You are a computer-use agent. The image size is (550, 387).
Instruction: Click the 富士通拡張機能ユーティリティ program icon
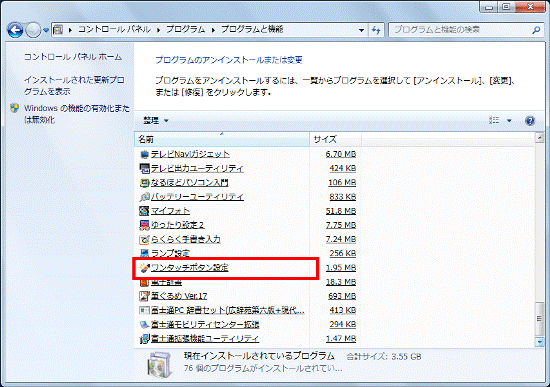point(144,339)
